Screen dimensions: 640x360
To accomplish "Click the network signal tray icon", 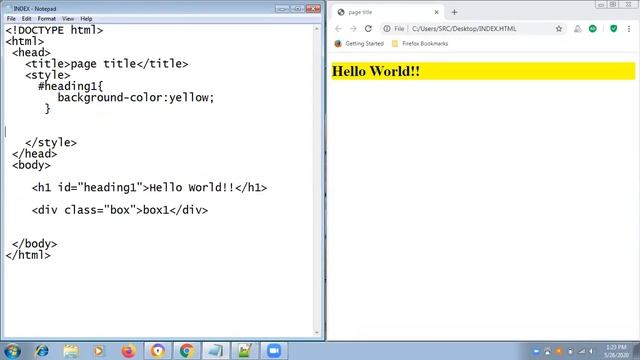I will coord(582,351).
